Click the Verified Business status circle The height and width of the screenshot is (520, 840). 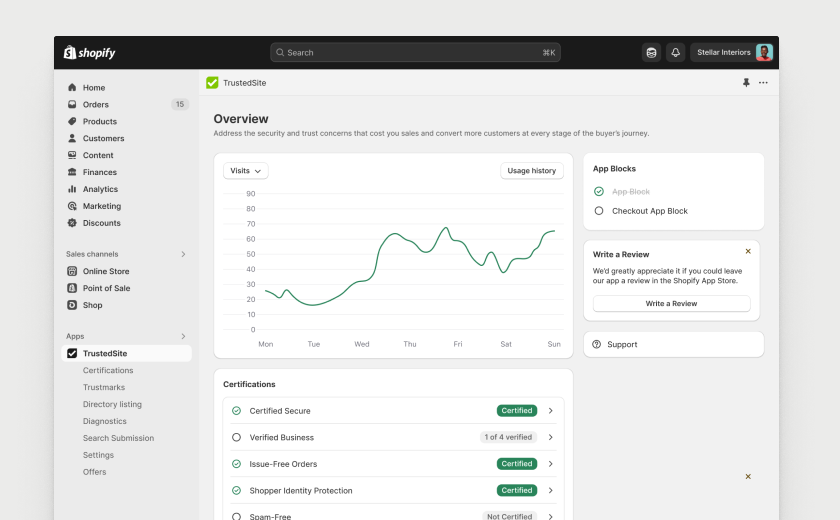(x=236, y=437)
